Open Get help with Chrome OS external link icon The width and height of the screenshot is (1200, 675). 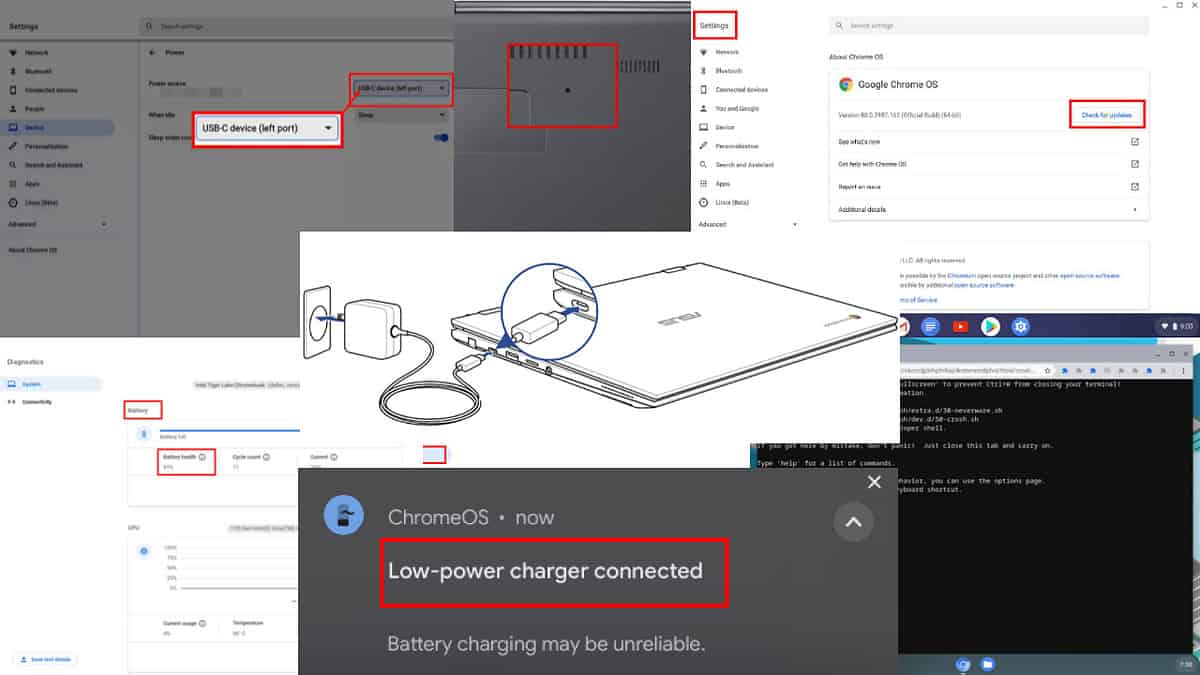click(1135, 164)
